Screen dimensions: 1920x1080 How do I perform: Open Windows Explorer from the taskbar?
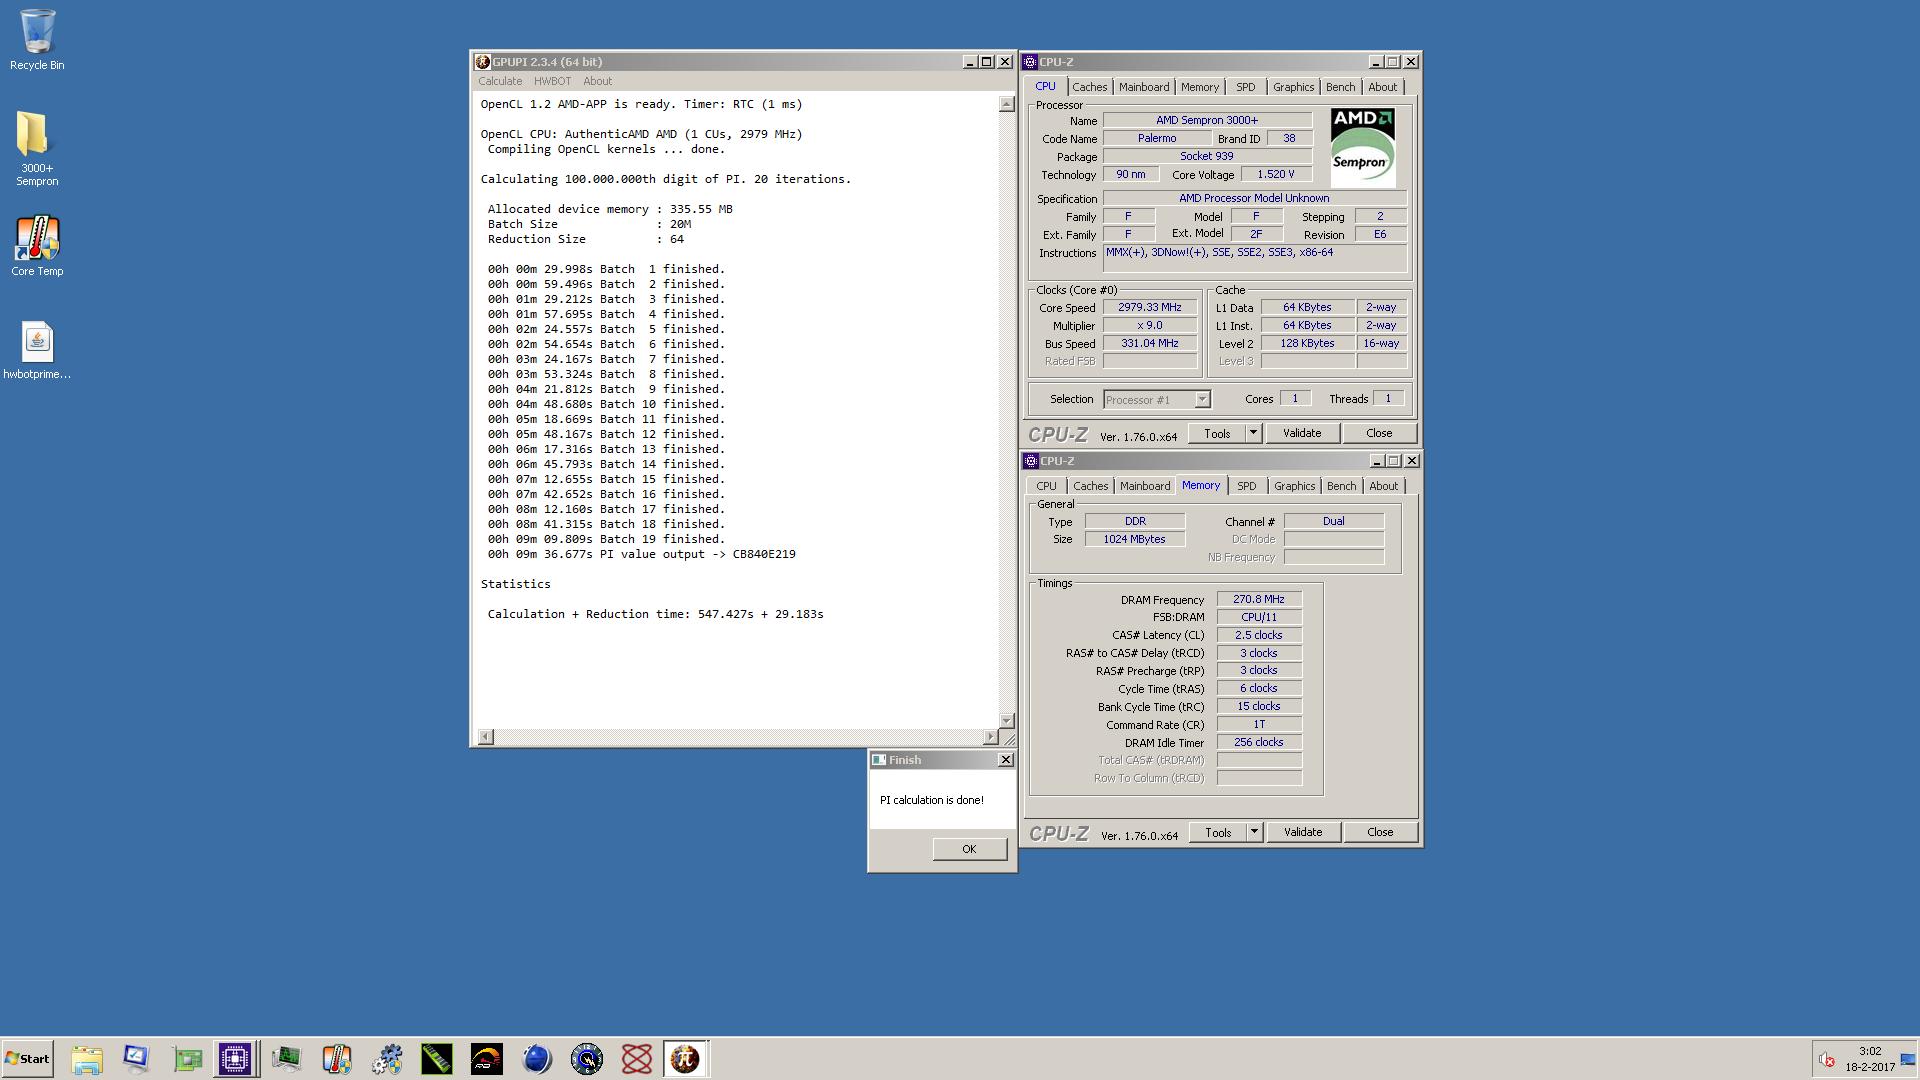pos(87,1058)
